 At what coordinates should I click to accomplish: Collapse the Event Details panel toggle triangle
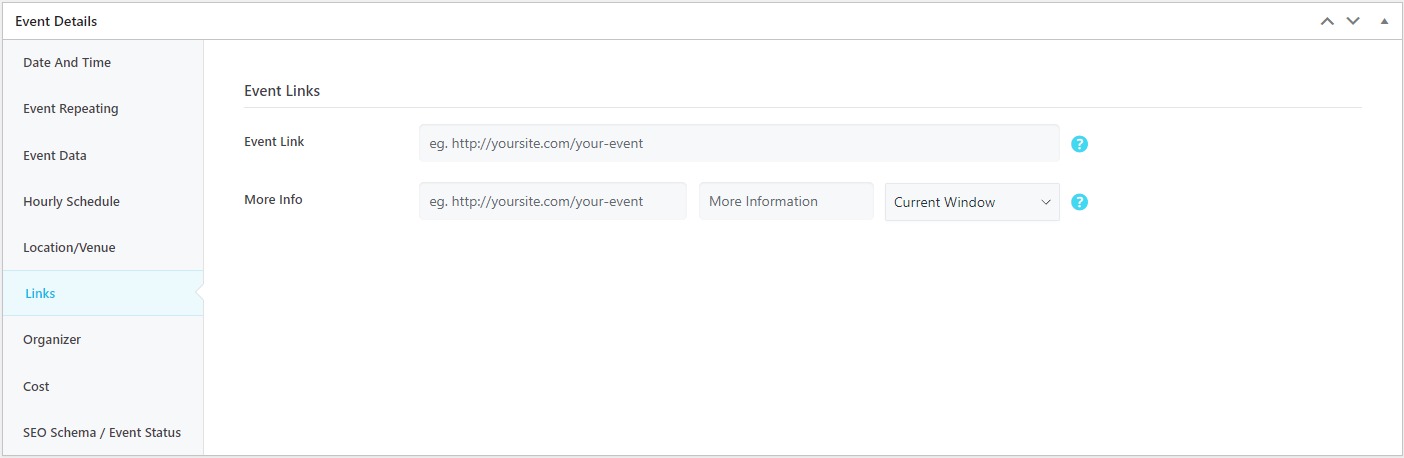(1385, 21)
